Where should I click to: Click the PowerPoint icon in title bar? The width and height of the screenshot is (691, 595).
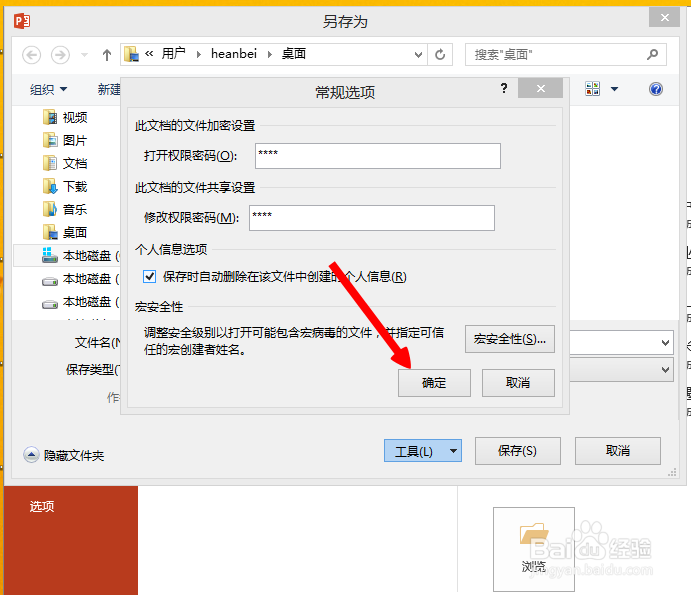click(22, 21)
